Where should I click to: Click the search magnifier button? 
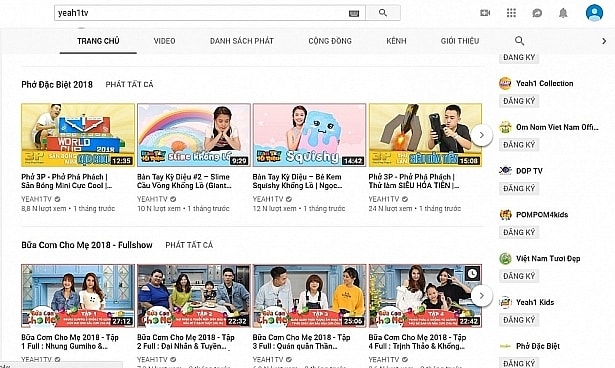[383, 13]
